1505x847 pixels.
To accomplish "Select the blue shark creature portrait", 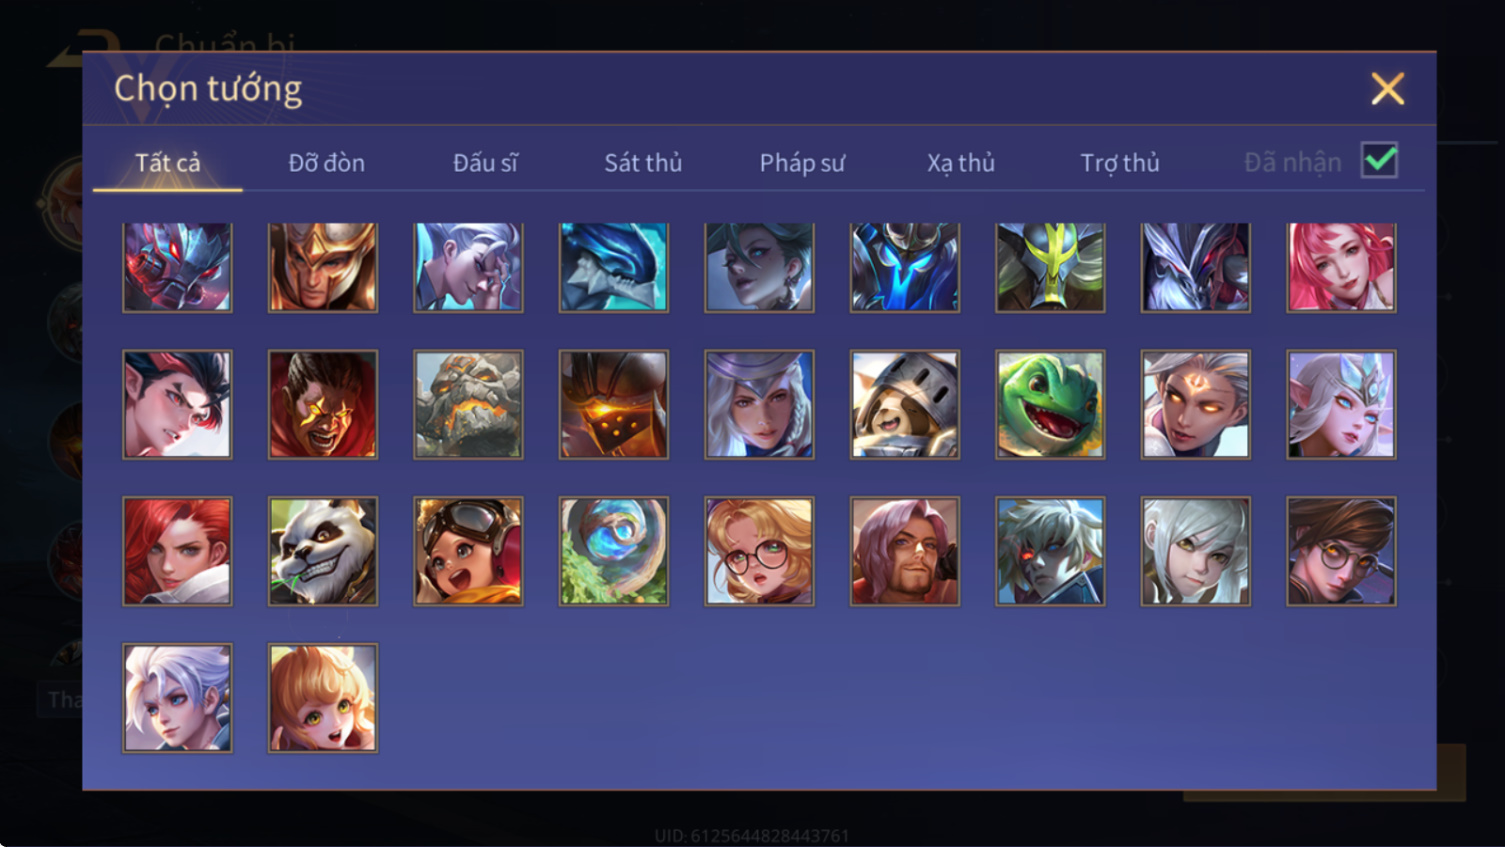I will [614, 267].
